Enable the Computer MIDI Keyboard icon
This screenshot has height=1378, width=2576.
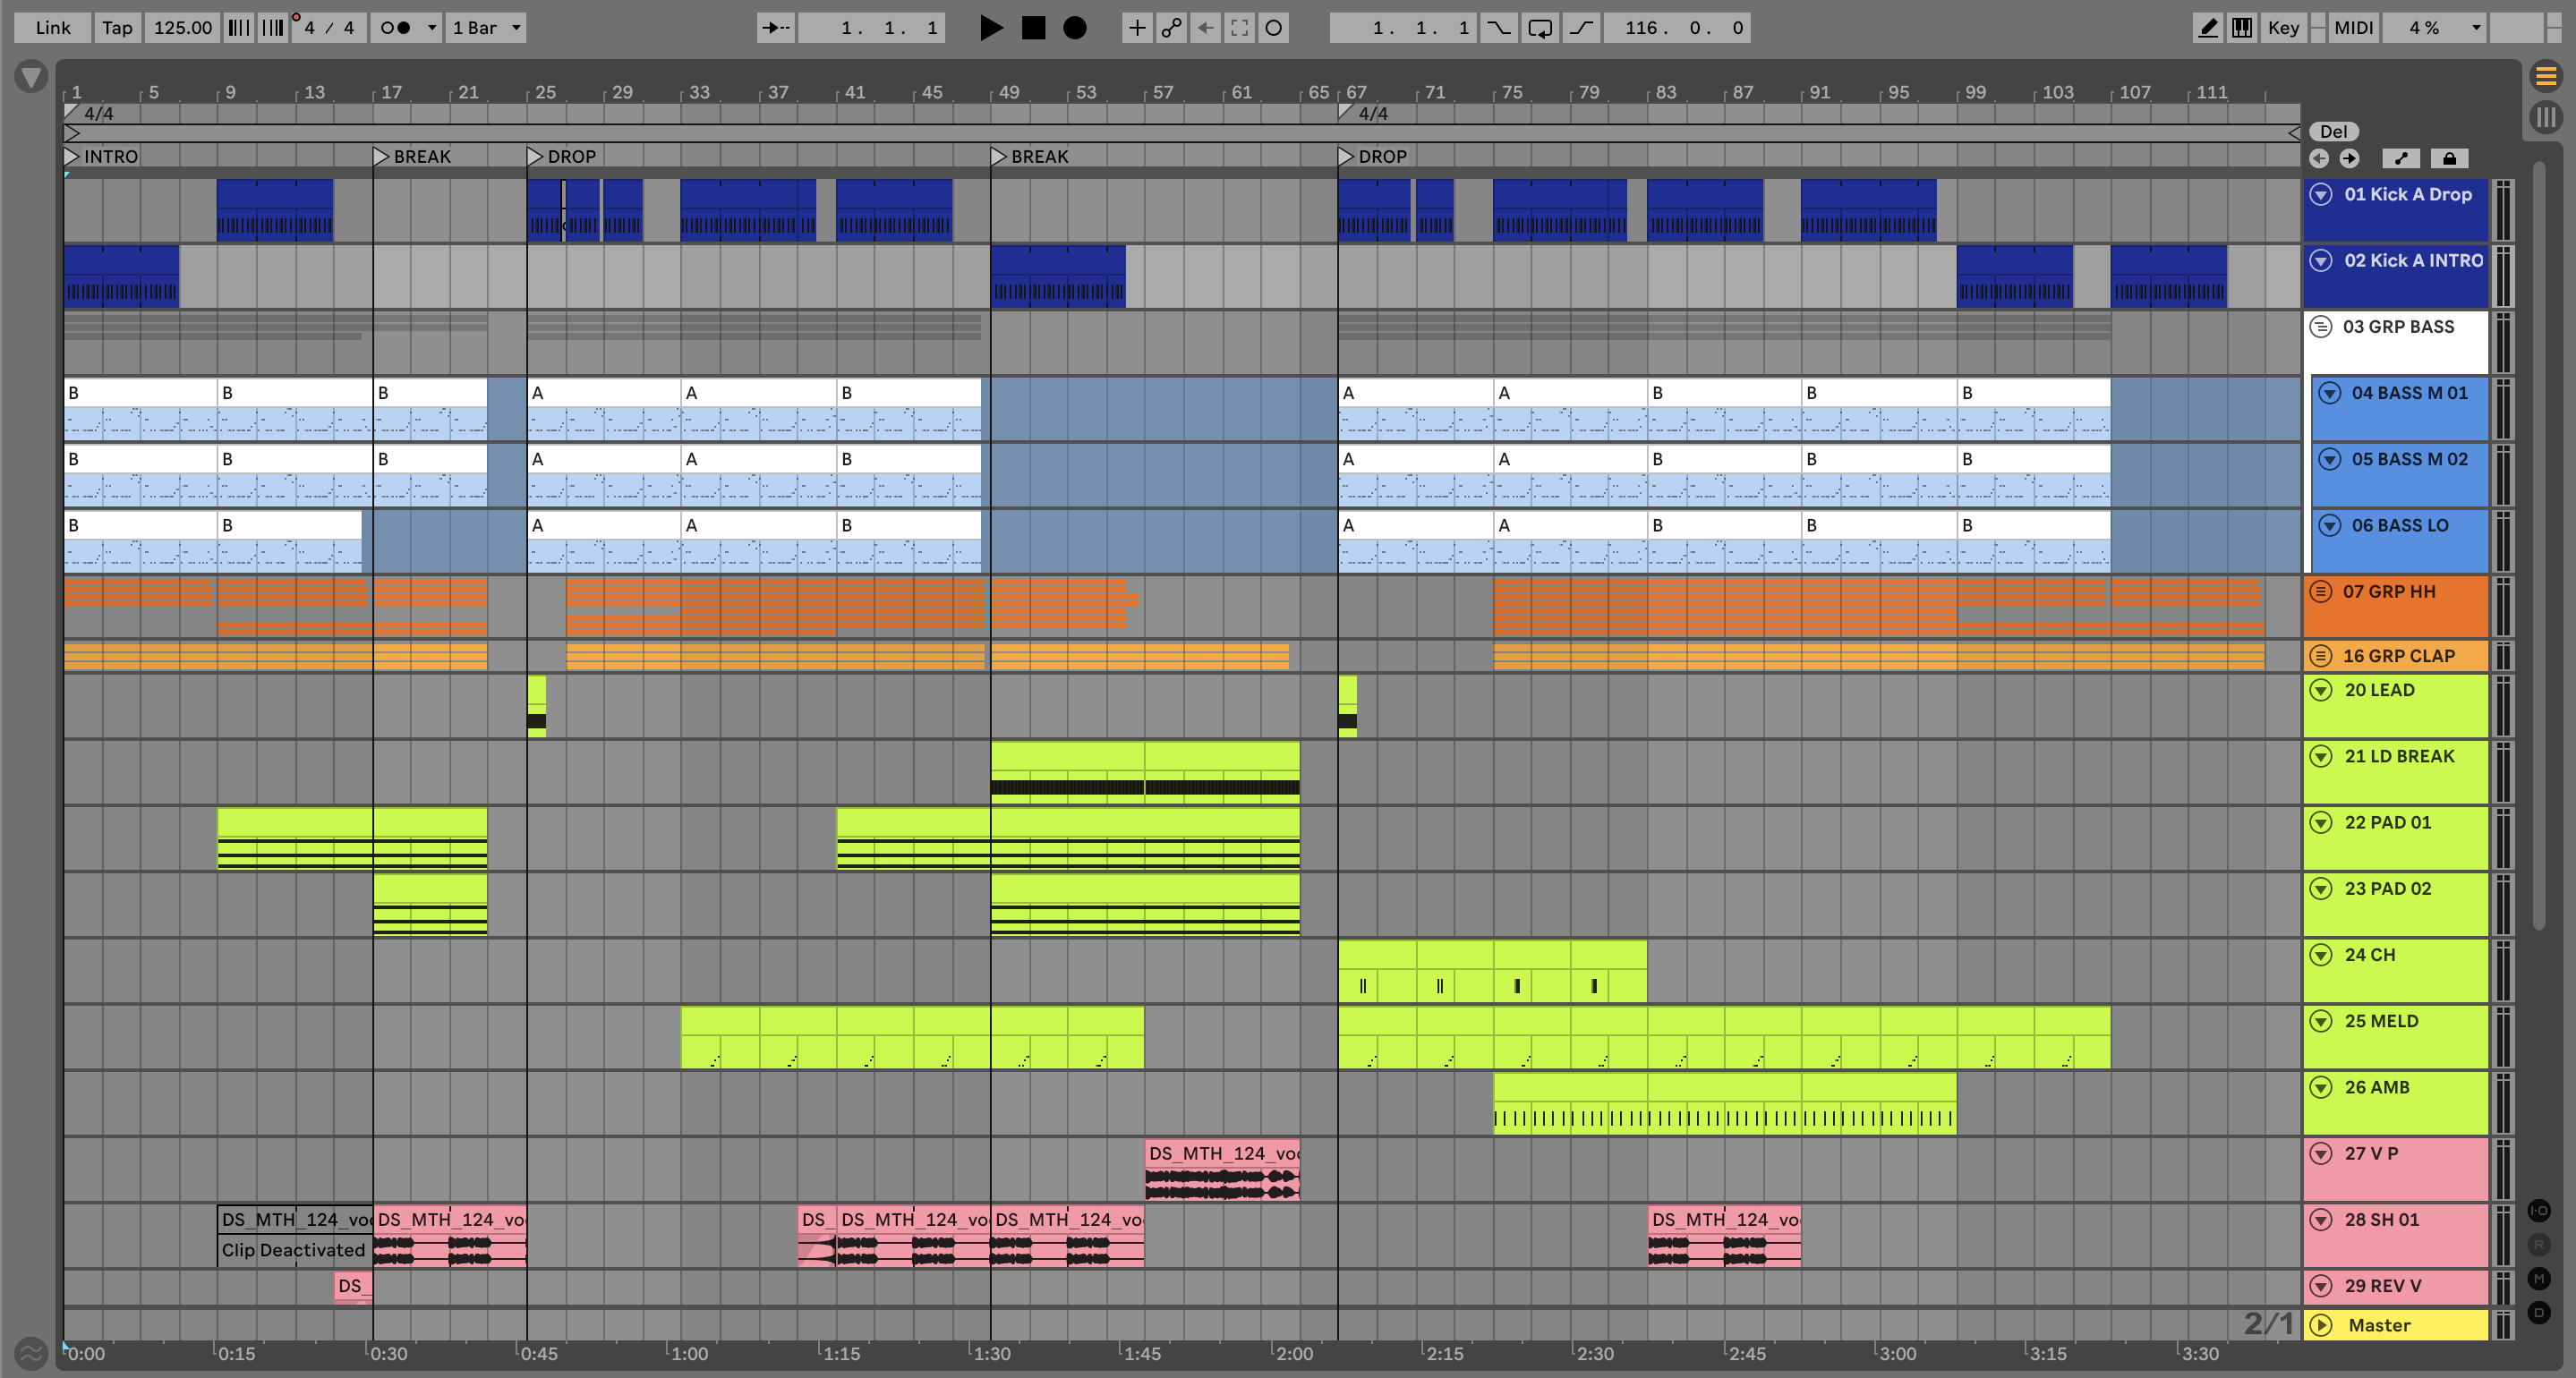coord(2242,27)
